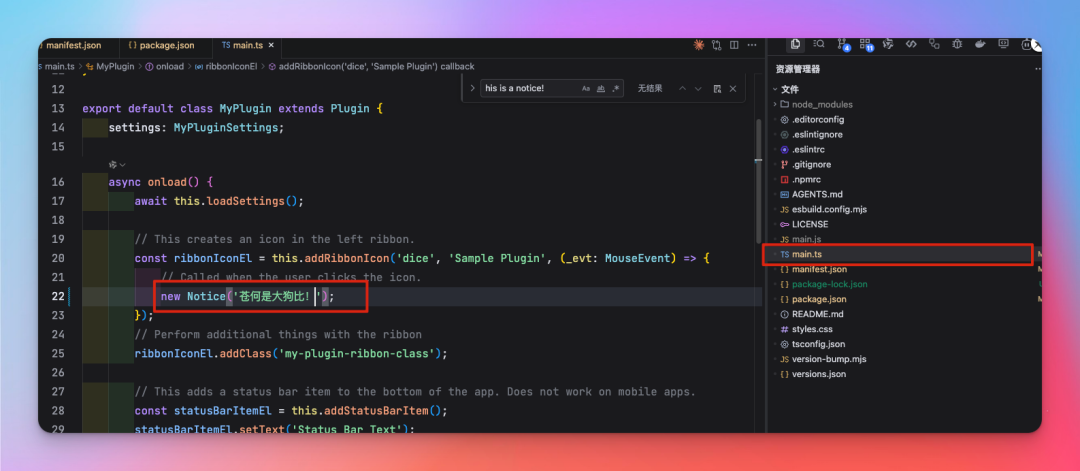Click the orange starburst icon in editor toolbar
Viewport: 1080px width, 471px height.
coord(698,45)
